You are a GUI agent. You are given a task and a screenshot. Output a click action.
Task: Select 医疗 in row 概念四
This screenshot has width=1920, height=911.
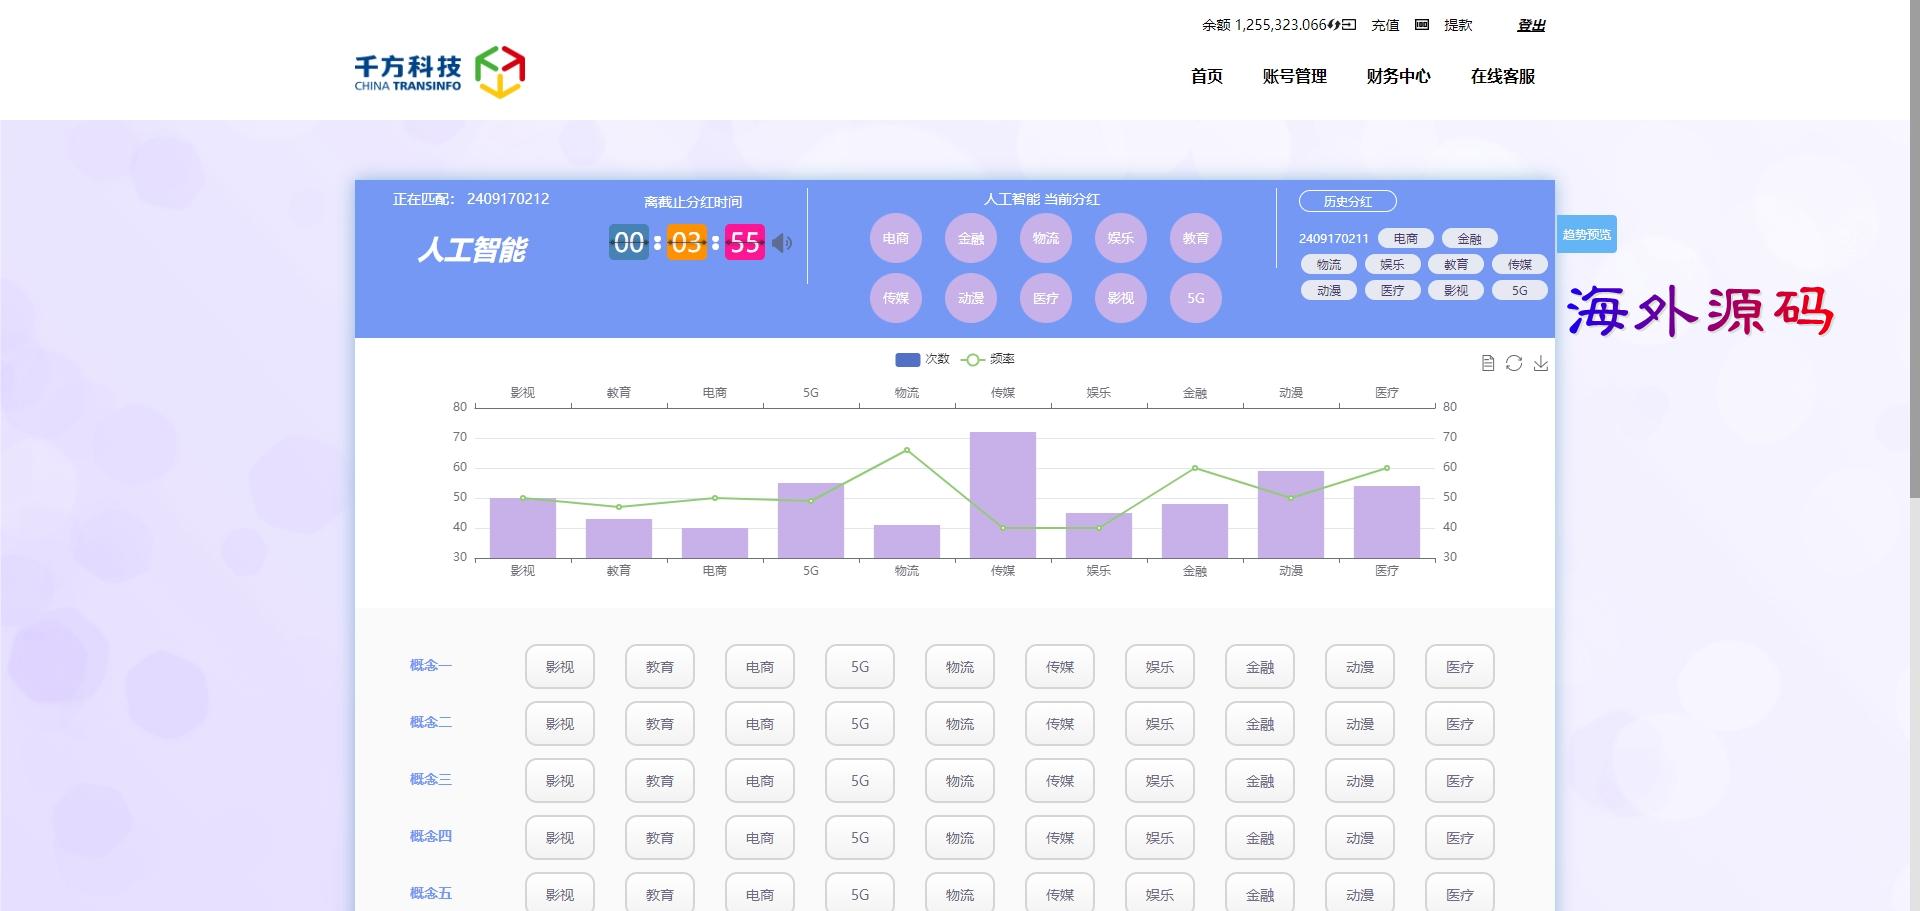coord(1460,838)
